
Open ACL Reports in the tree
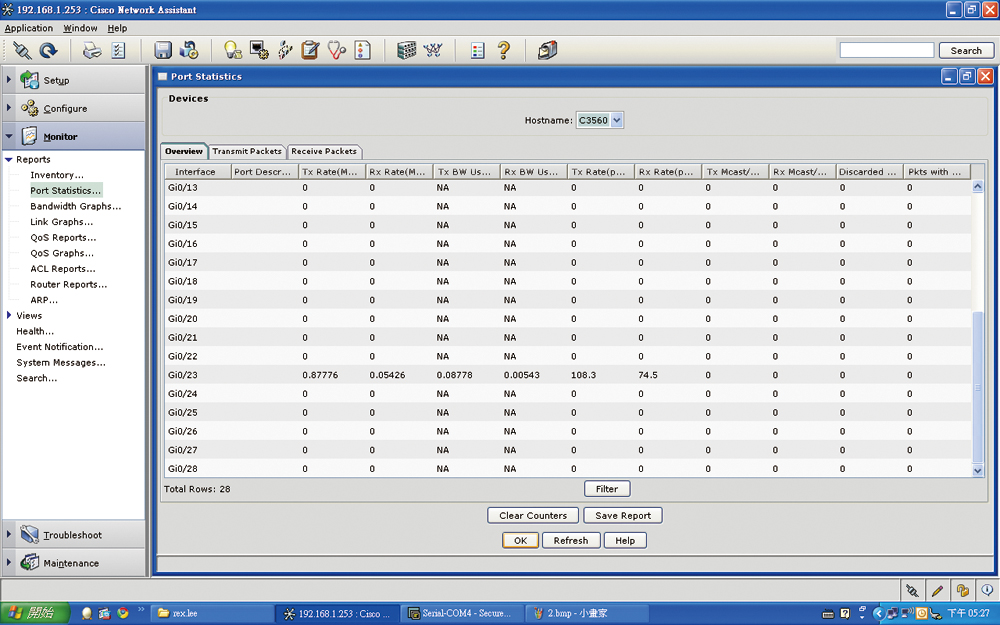coord(62,268)
